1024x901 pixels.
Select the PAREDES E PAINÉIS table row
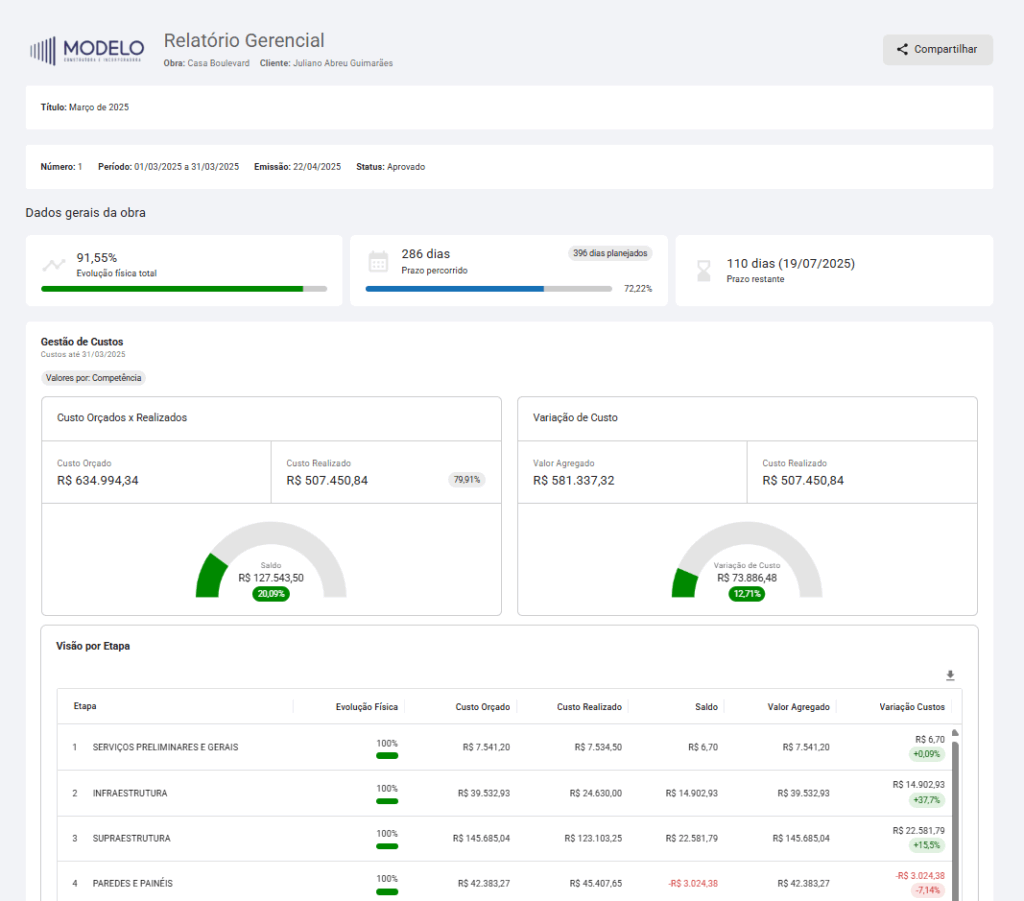132,883
